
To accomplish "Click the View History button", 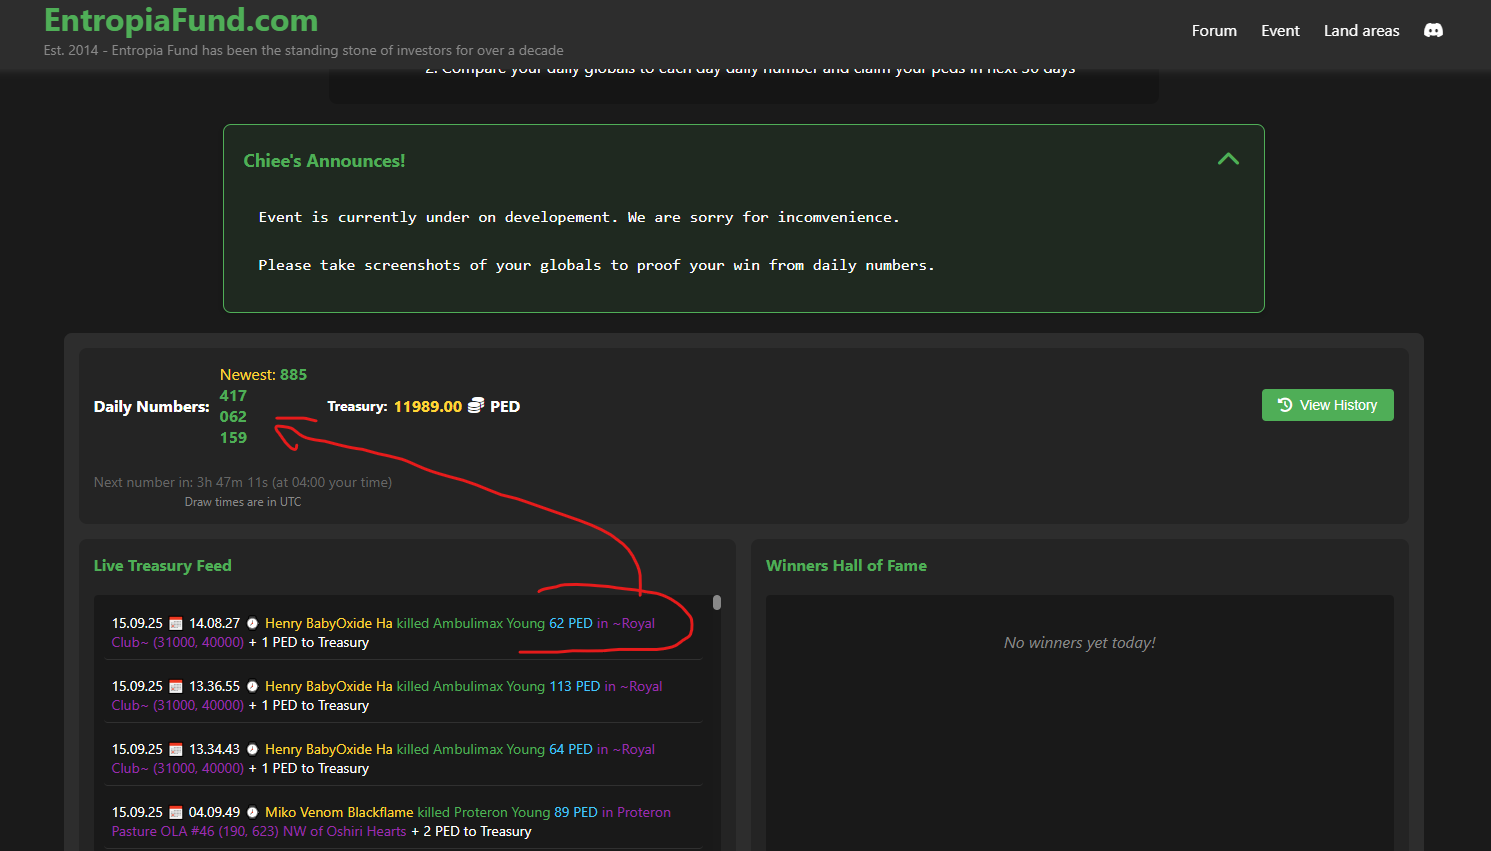I will click(1327, 405).
